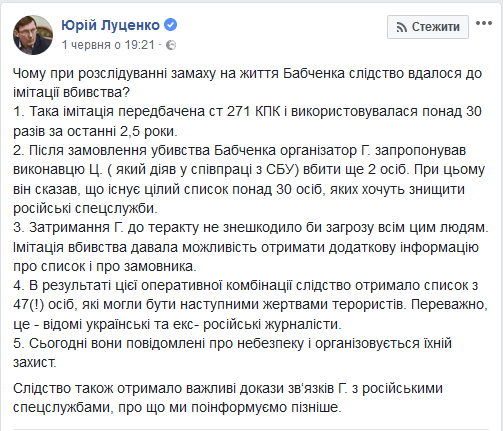Open the post timestamp 1 червня о 19:21
The width and height of the screenshot is (503, 431).
108,45
